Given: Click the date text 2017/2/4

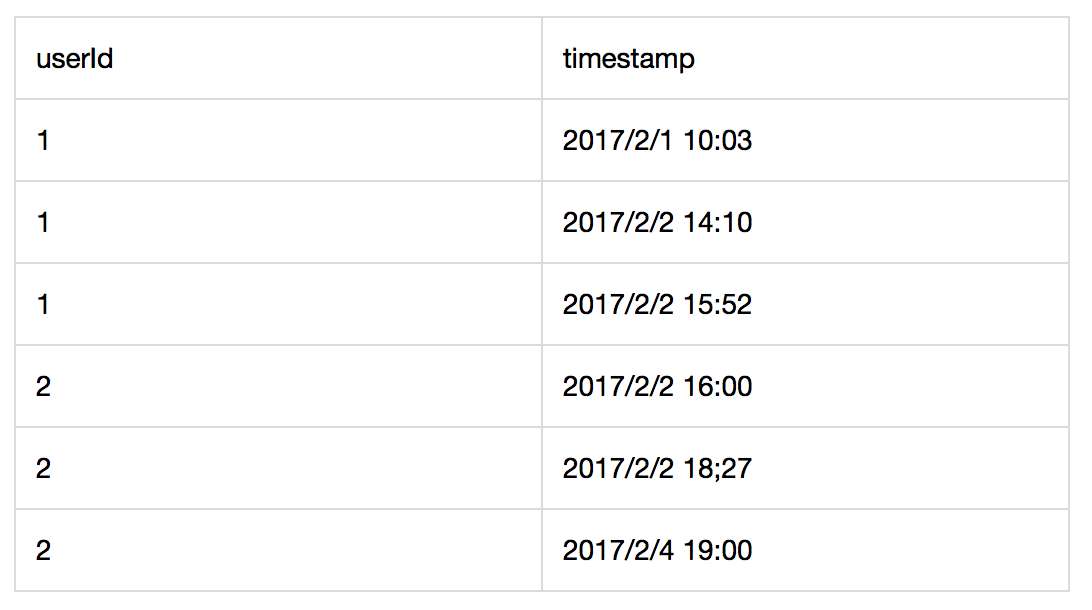Looking at the screenshot, I should pos(618,551).
